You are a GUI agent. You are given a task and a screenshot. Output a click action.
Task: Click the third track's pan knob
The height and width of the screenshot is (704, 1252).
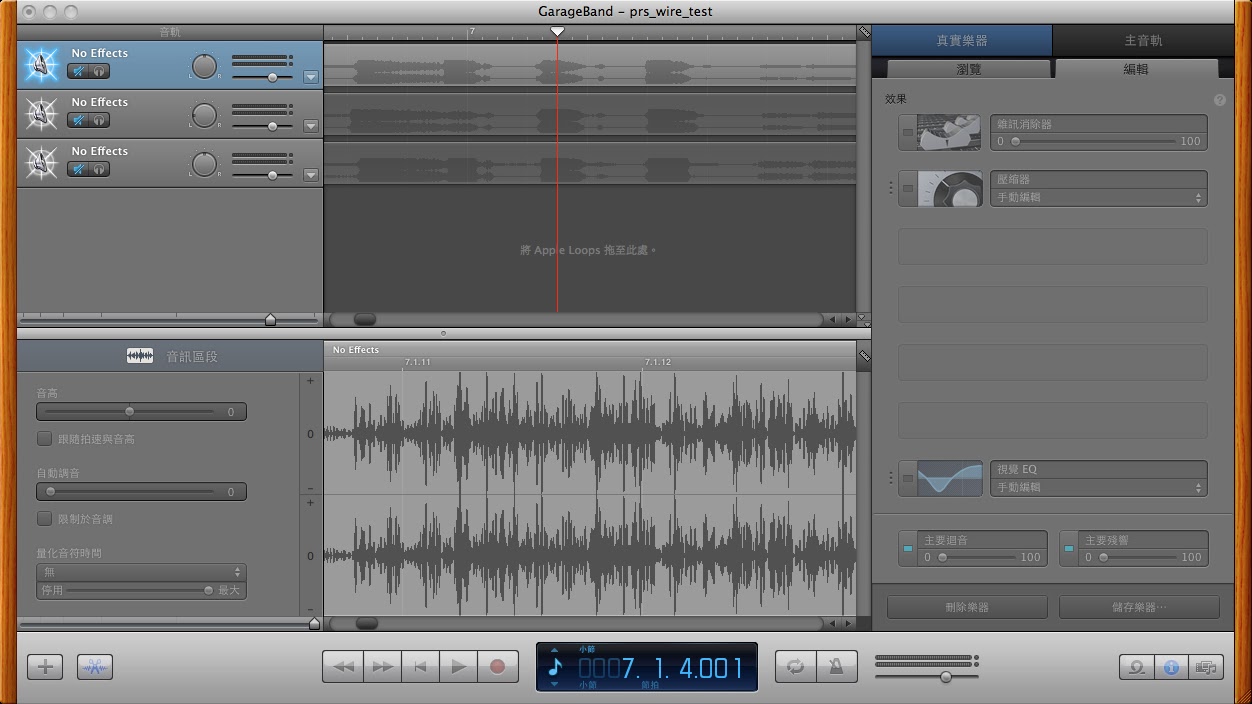coord(204,164)
